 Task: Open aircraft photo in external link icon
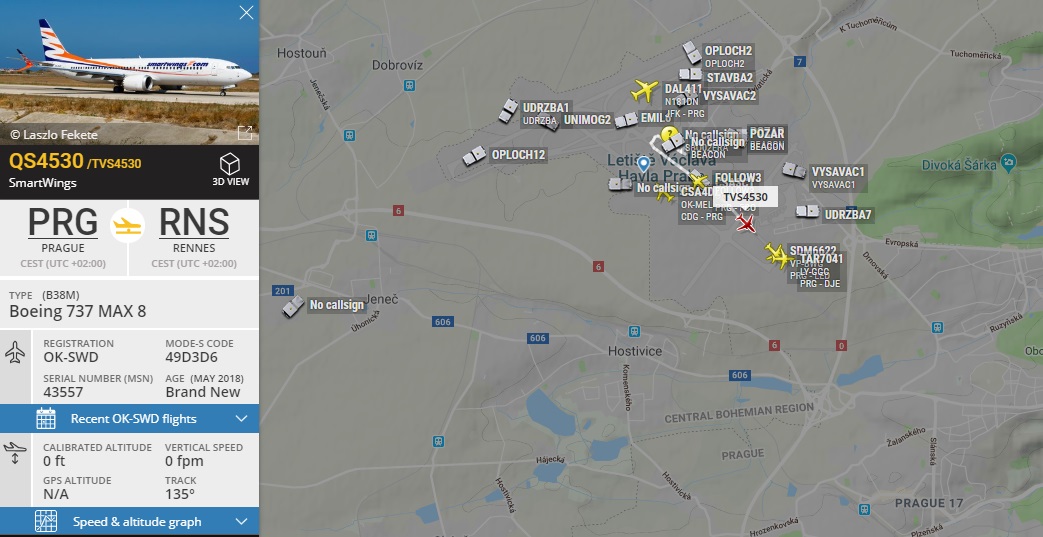pos(245,133)
